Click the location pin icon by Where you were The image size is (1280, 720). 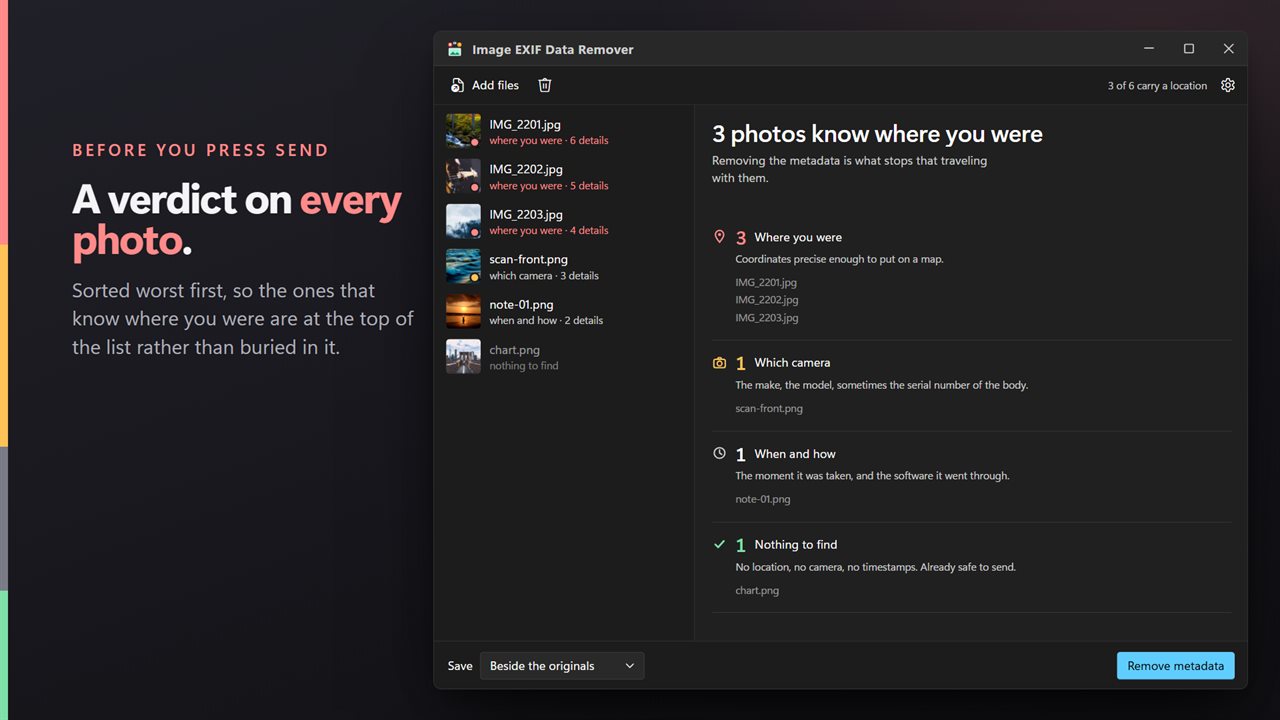point(719,237)
